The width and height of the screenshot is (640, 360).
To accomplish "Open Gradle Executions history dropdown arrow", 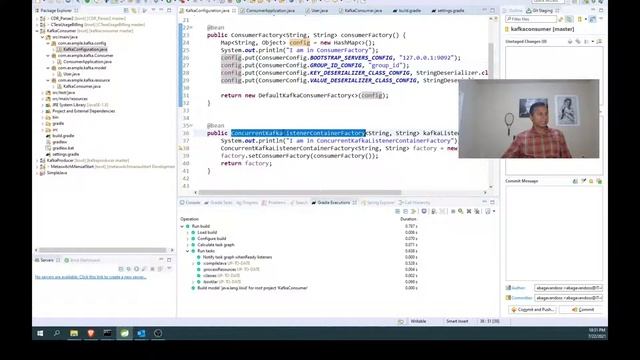I will pos(494,211).
